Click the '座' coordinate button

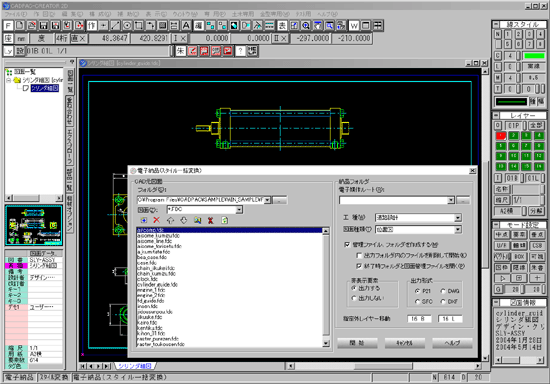[x=8, y=38]
